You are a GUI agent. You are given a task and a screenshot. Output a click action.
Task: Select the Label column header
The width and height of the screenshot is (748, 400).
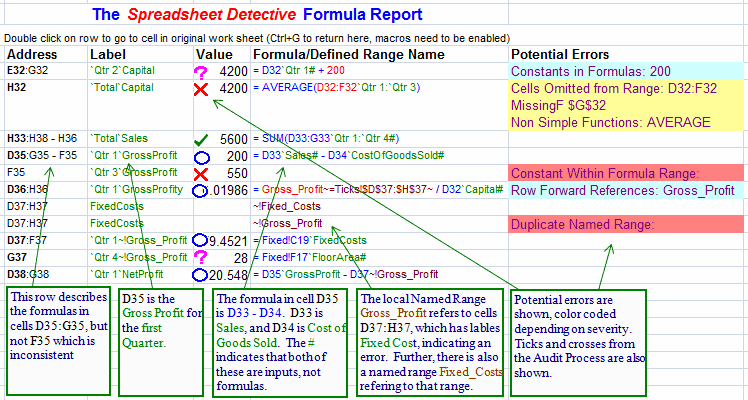point(108,54)
